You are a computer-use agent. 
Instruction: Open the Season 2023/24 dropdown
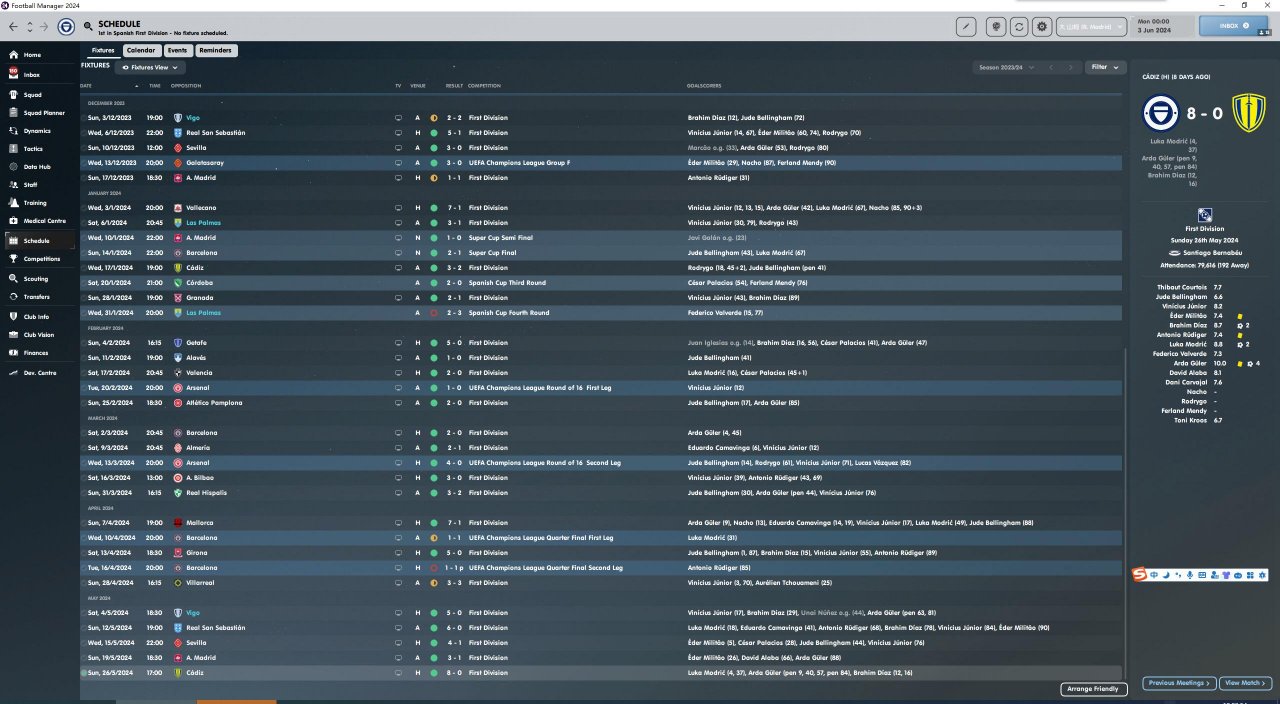tap(1006, 68)
